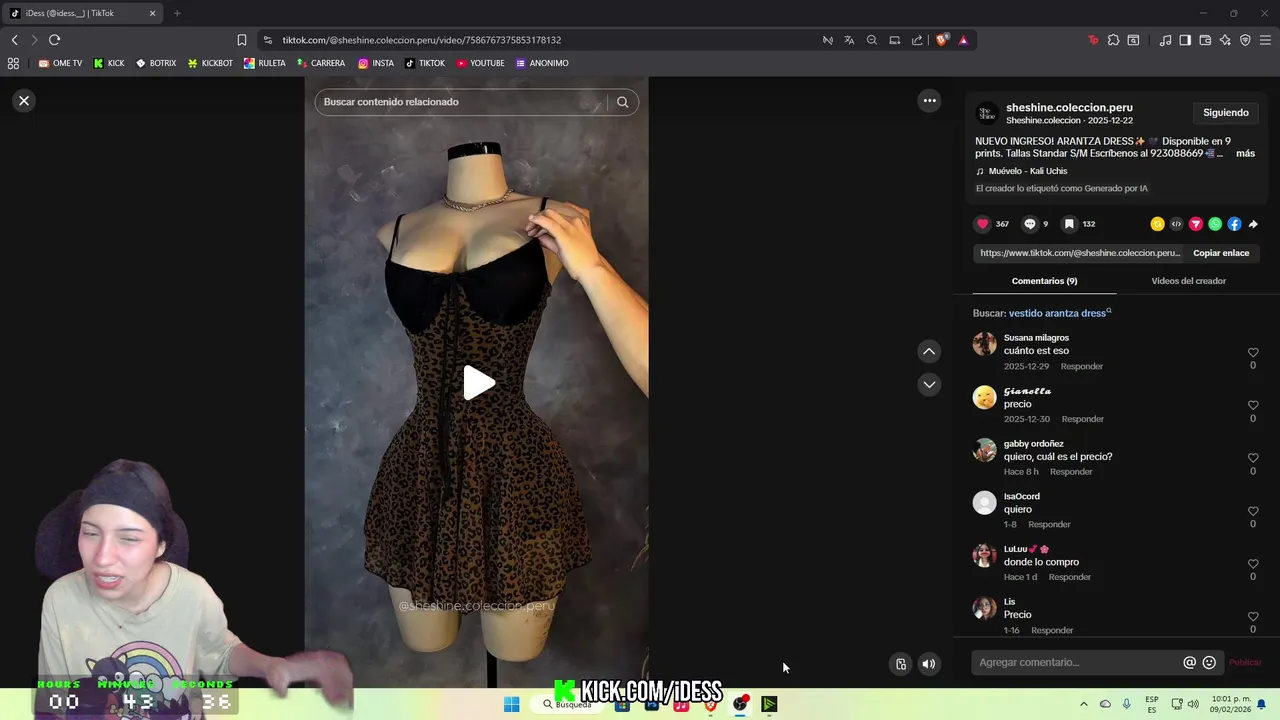Expand more share options arrow
The image size is (1280, 720).
(1253, 224)
